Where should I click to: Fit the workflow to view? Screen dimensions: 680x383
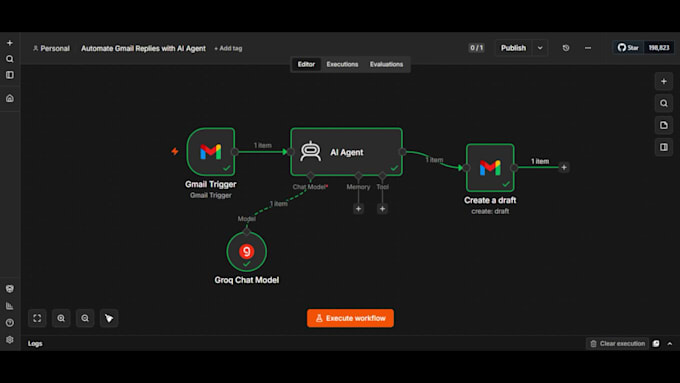tap(37, 318)
